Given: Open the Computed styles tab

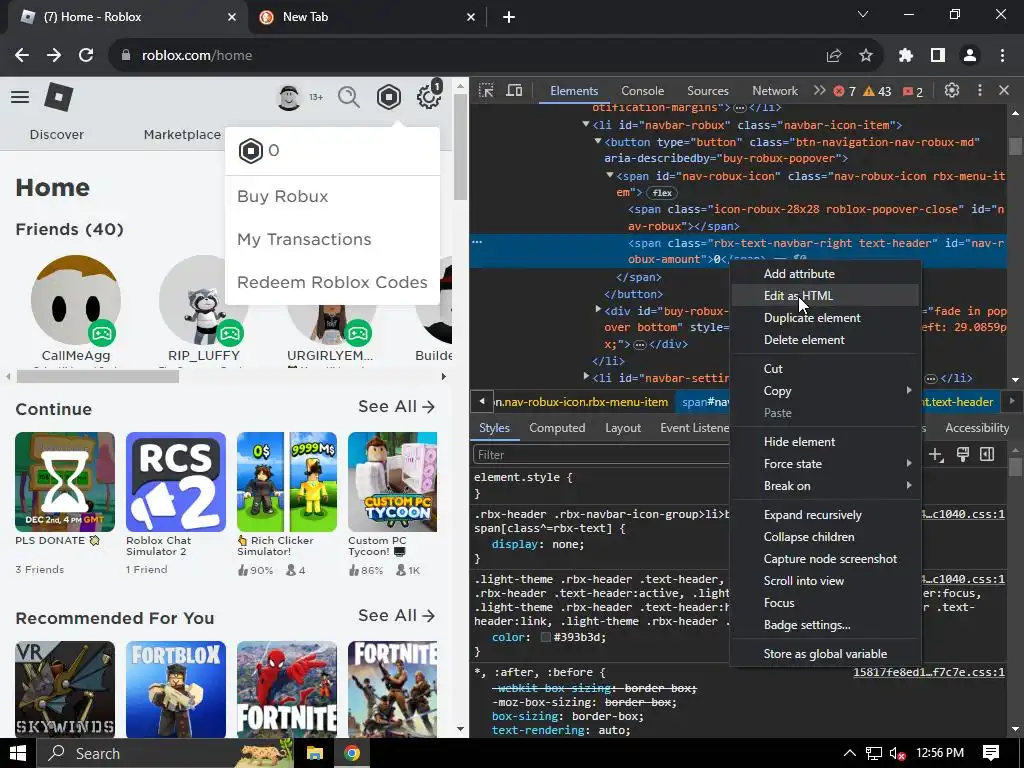Looking at the screenshot, I should coord(557,428).
